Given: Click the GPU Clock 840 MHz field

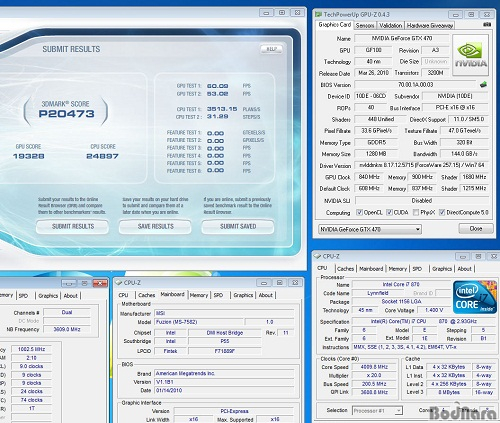Looking at the screenshot, I should [x=369, y=177].
